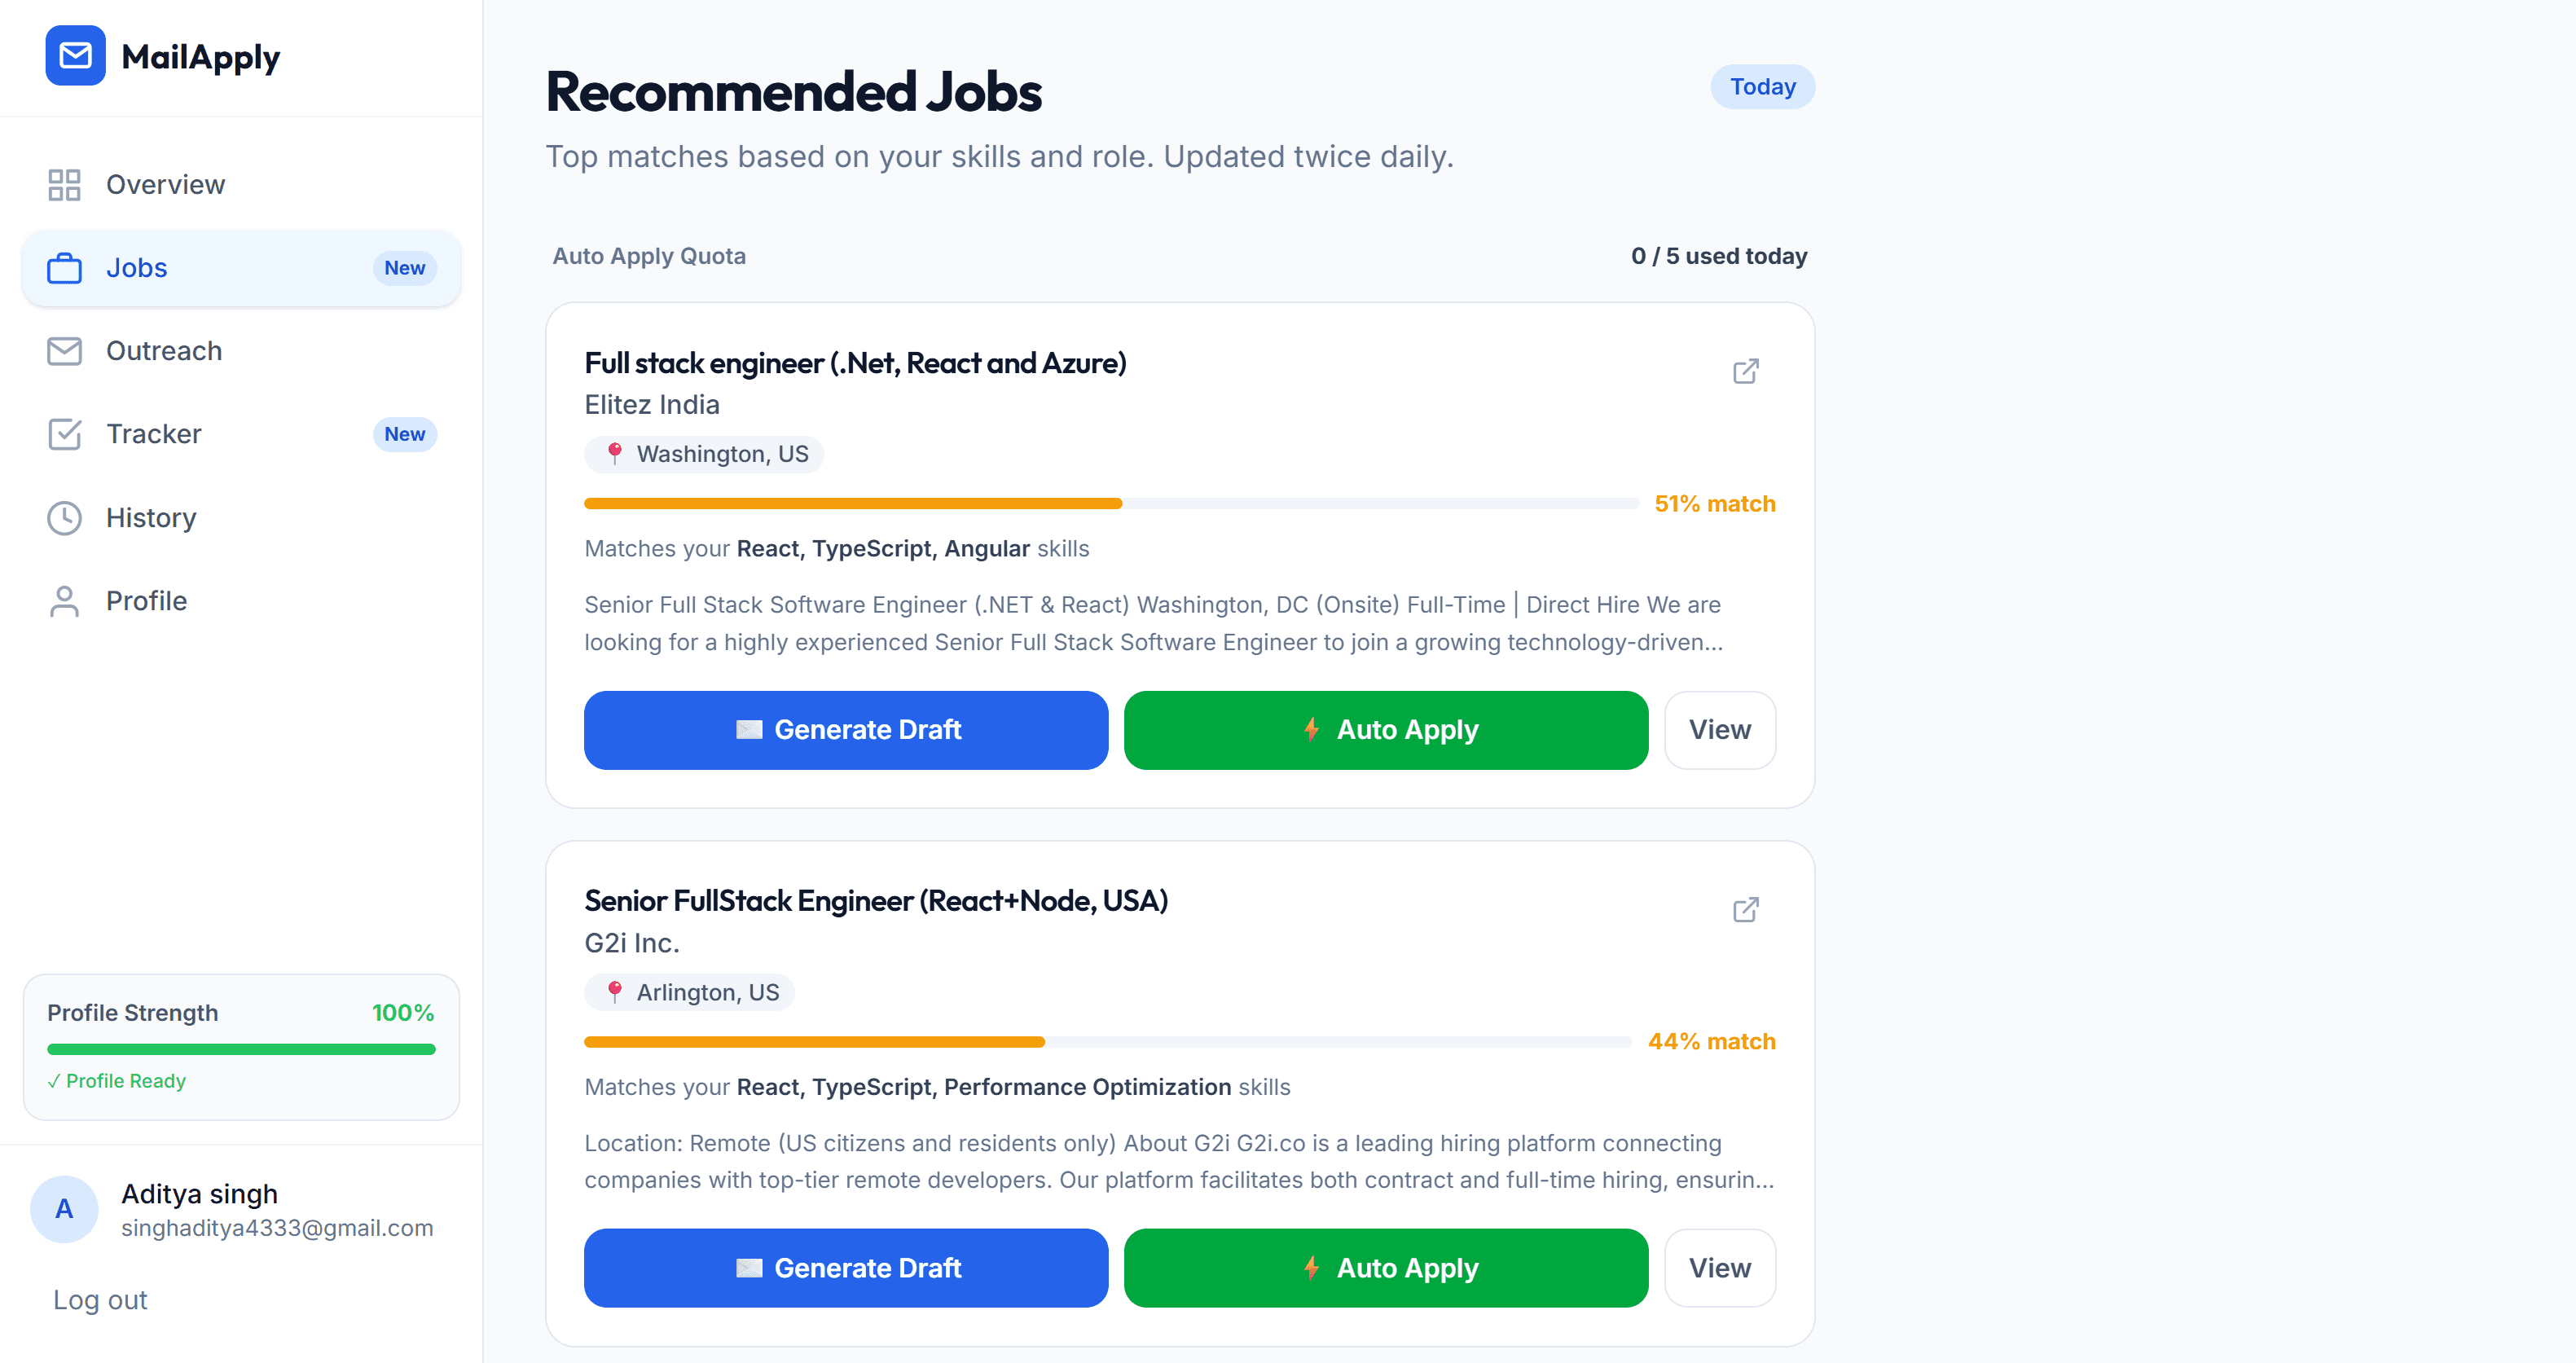The height and width of the screenshot is (1363, 2576).
Task: Open external link on G2i Inc. job card
Action: [1745, 909]
